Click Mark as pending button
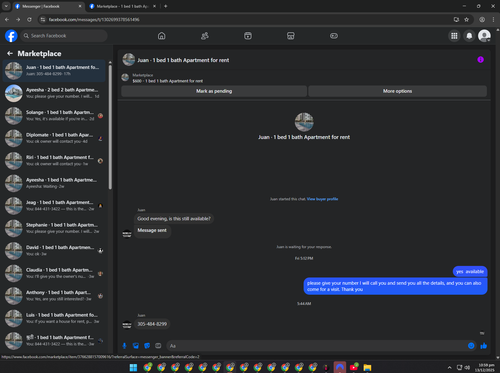The image size is (500, 373). [x=214, y=91]
